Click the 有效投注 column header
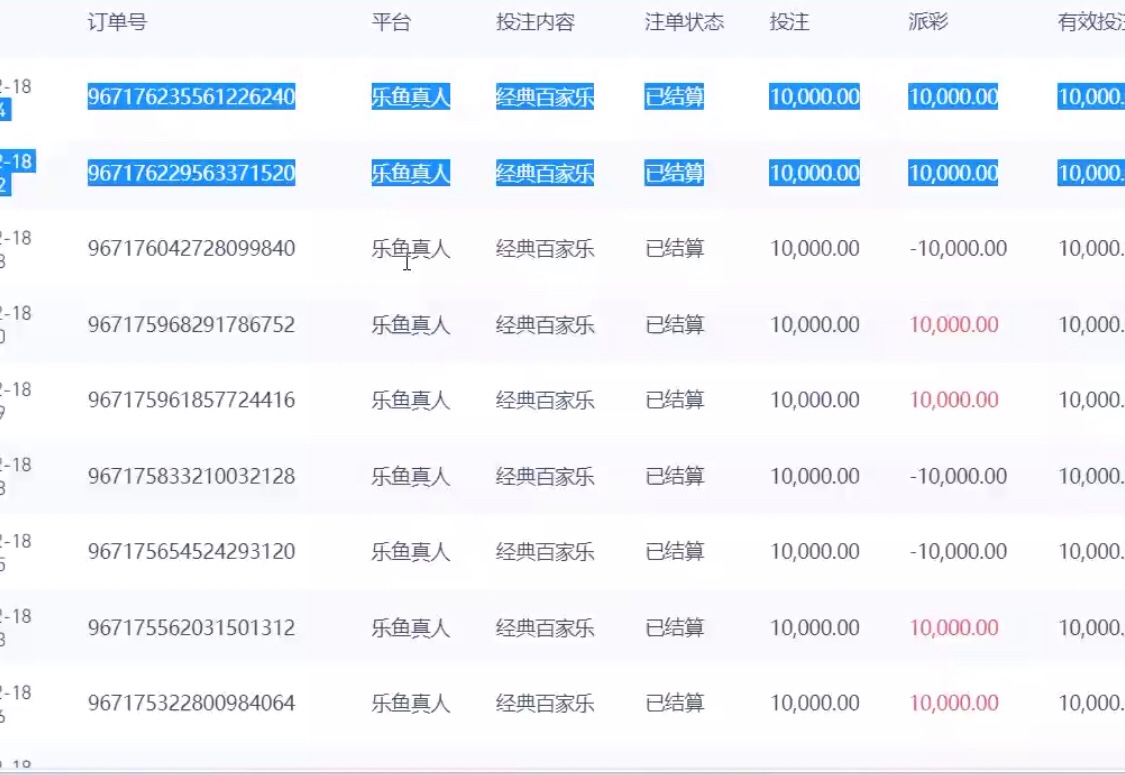The height and width of the screenshot is (775, 1125). 1091,22
